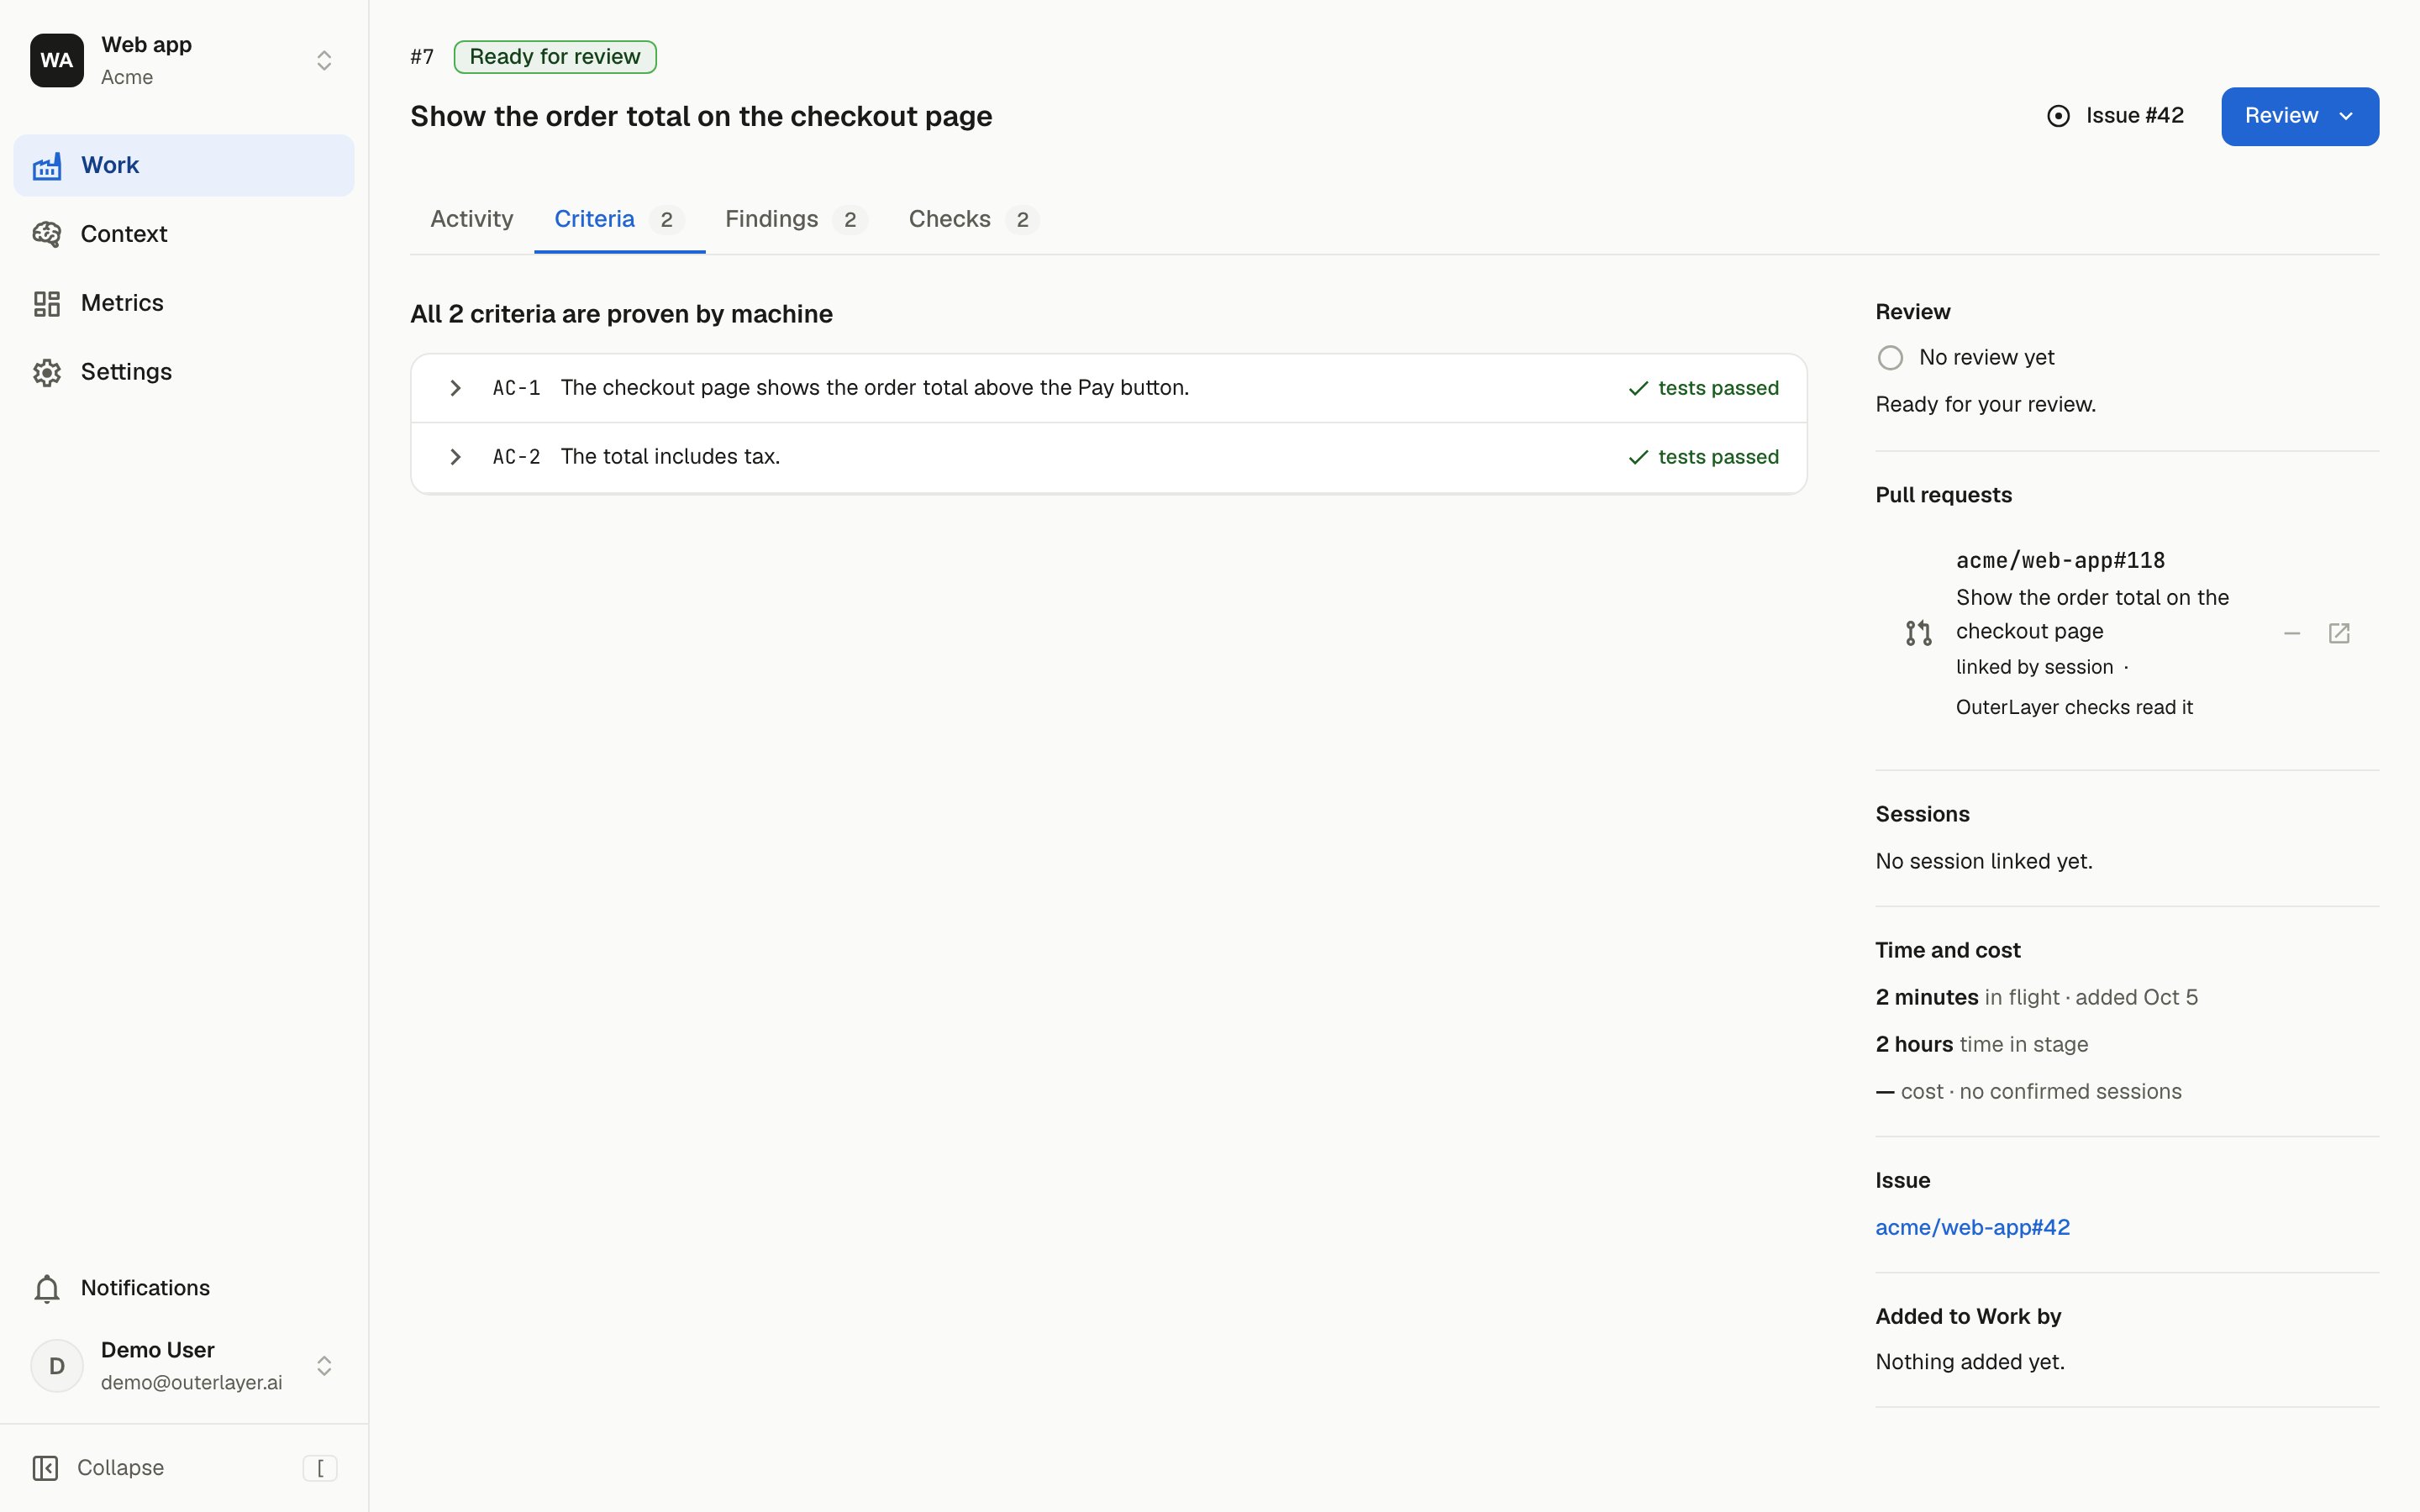Open the Web app workspace switcher chevrons

tap(324, 60)
